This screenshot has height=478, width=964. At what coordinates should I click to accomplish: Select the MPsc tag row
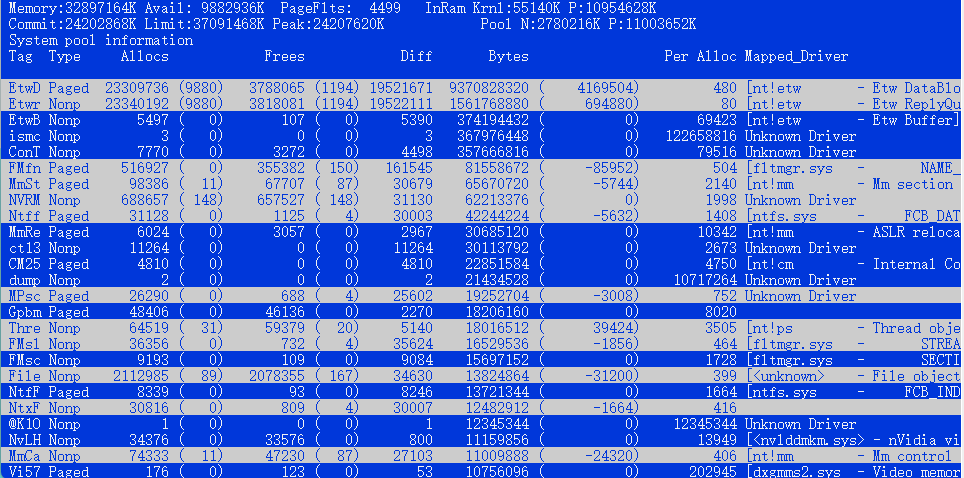[x=482, y=296]
